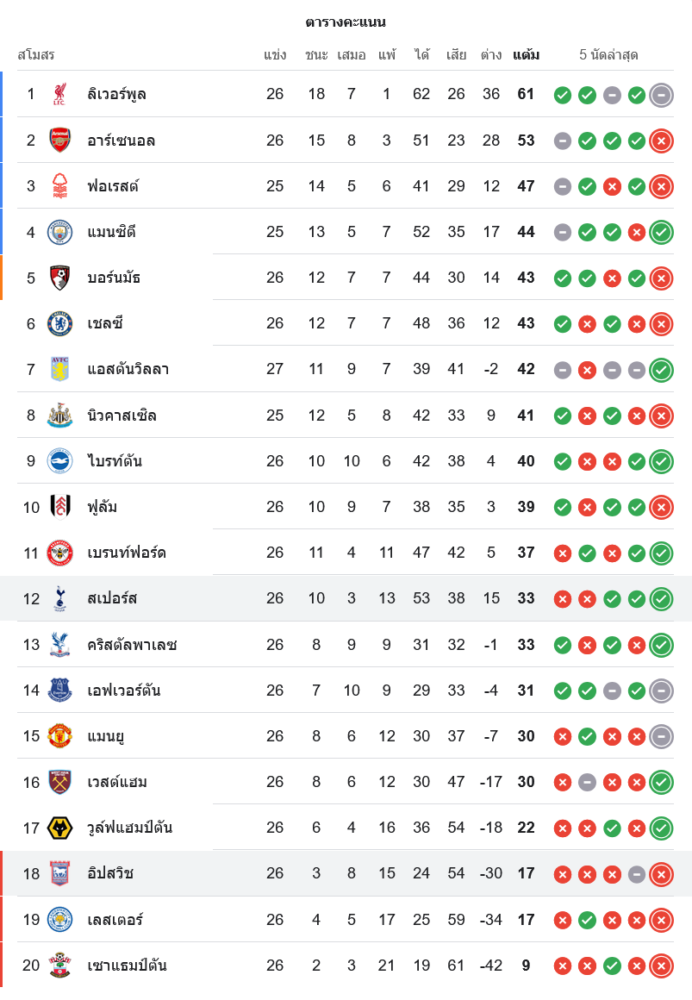Click the Tottenham Spurs crest
The height and width of the screenshot is (1000, 692).
(60, 599)
